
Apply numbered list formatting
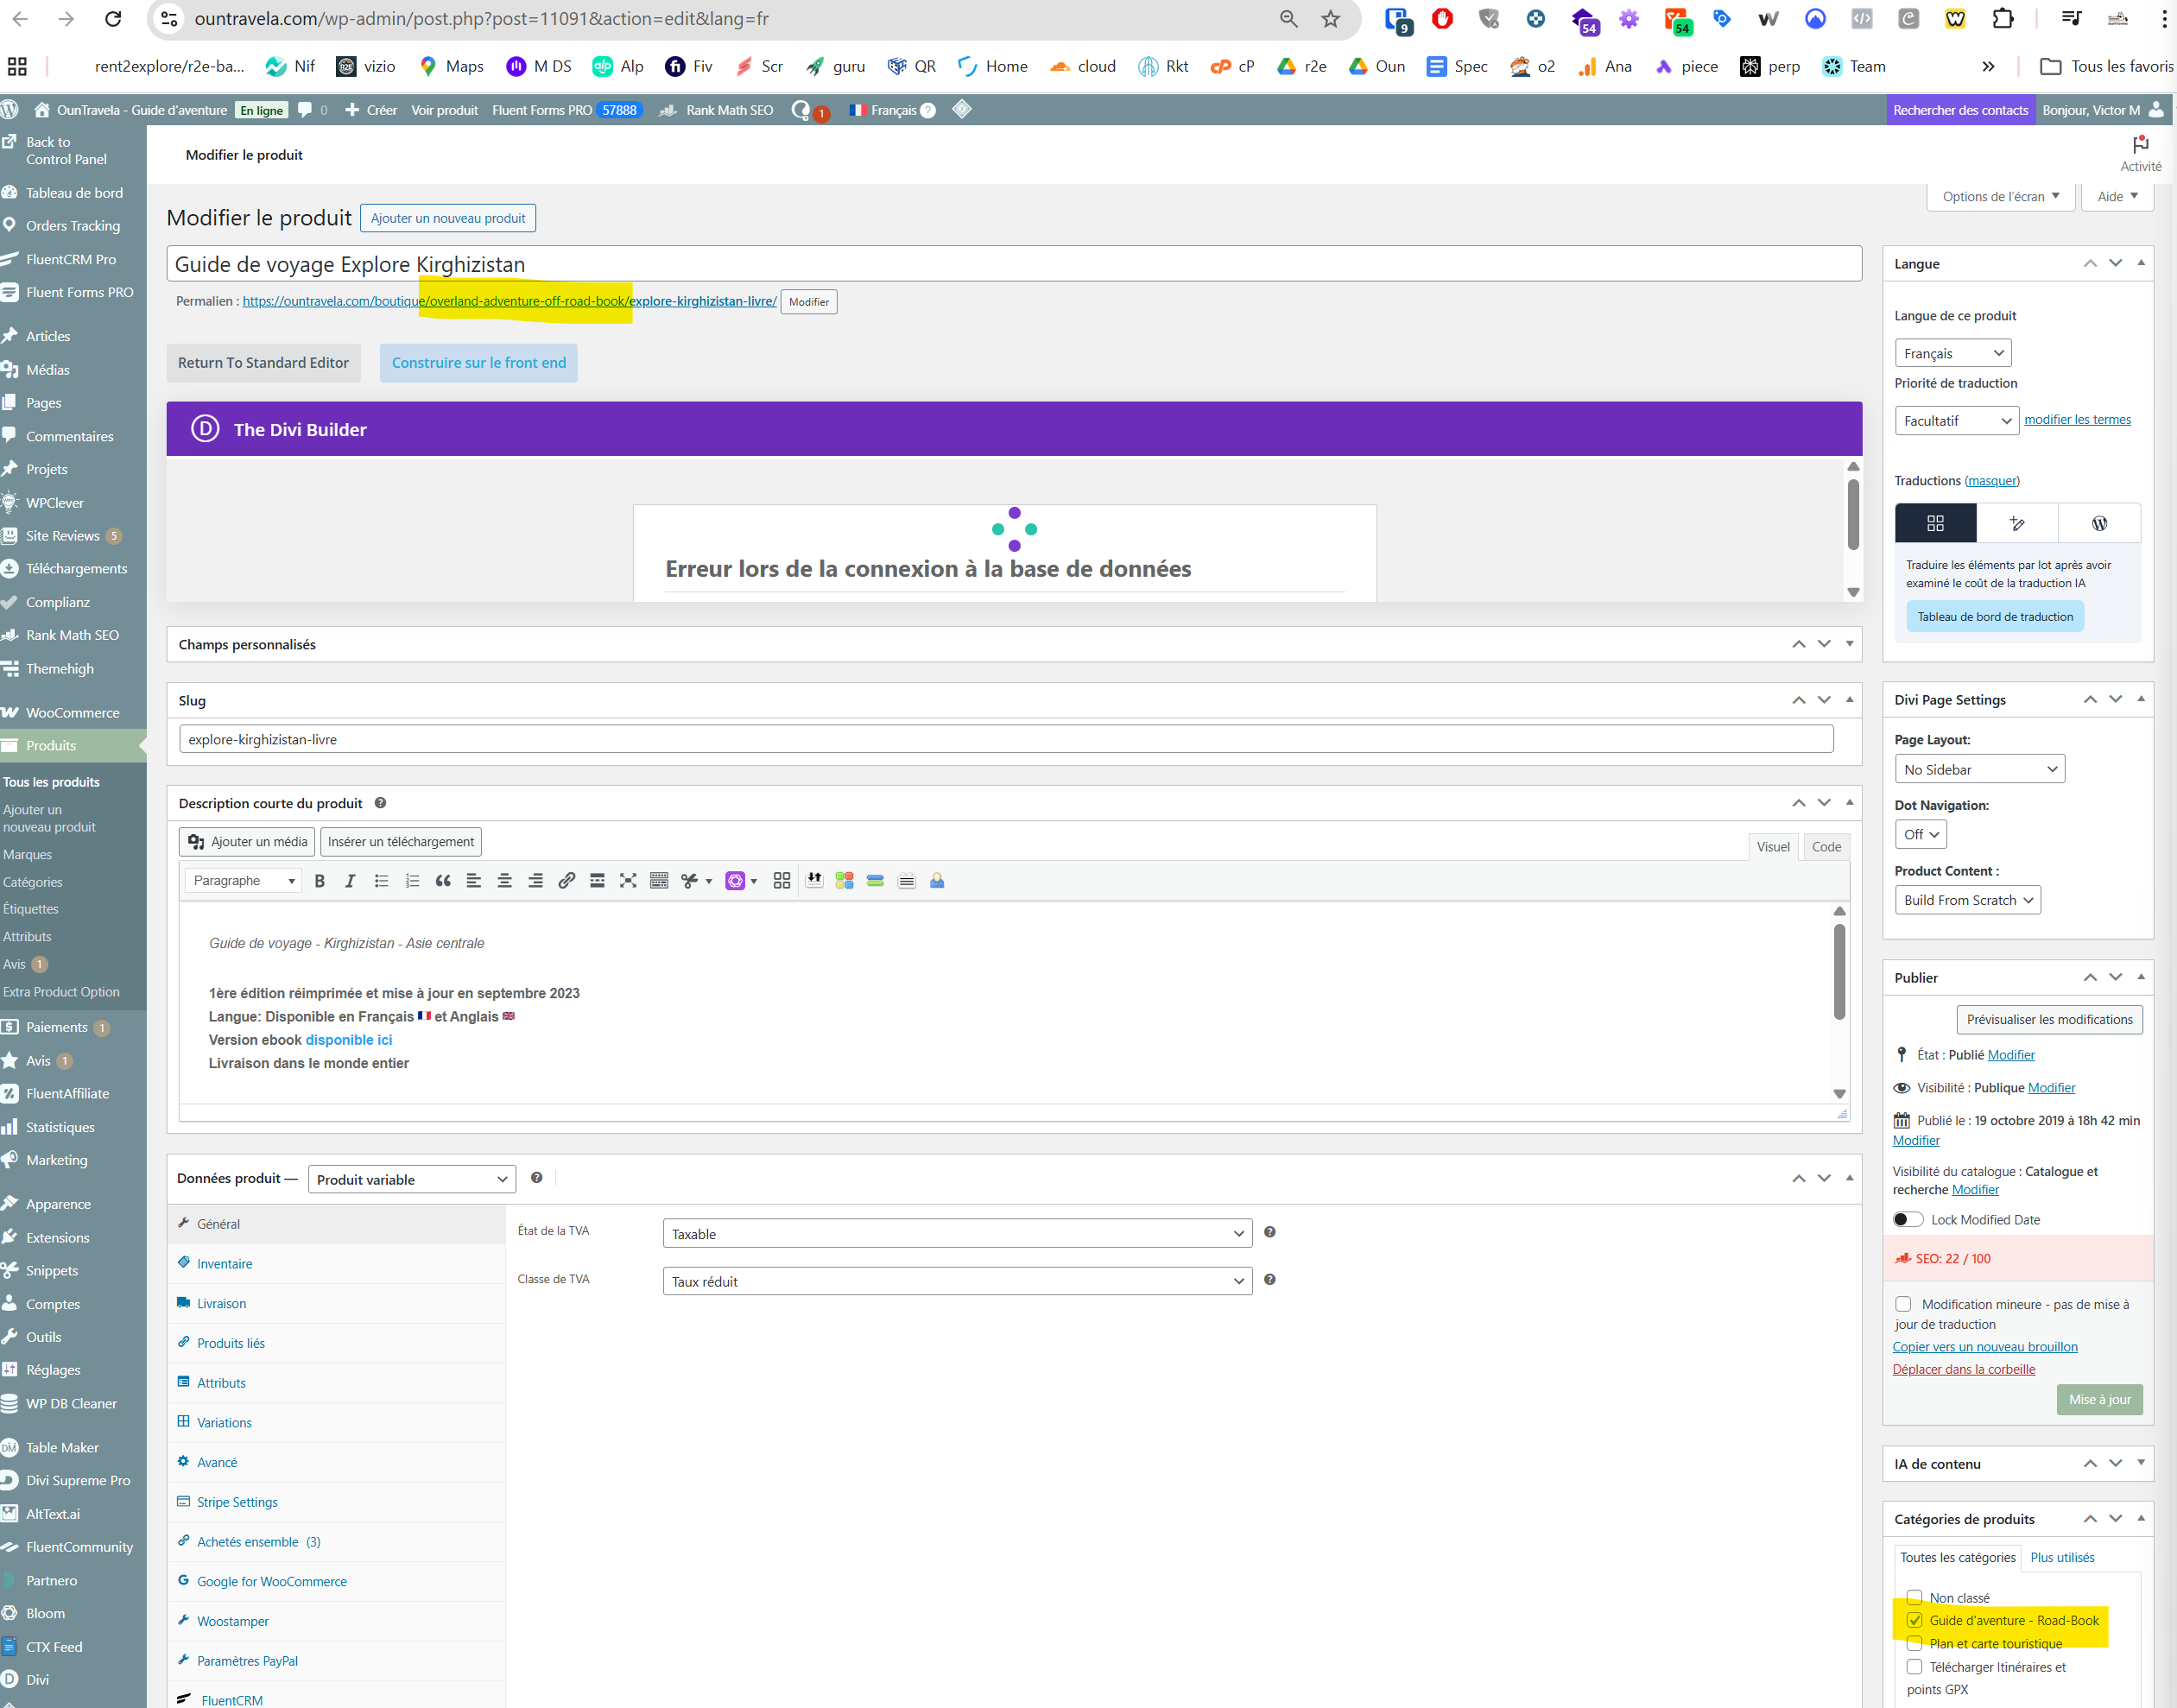[412, 881]
